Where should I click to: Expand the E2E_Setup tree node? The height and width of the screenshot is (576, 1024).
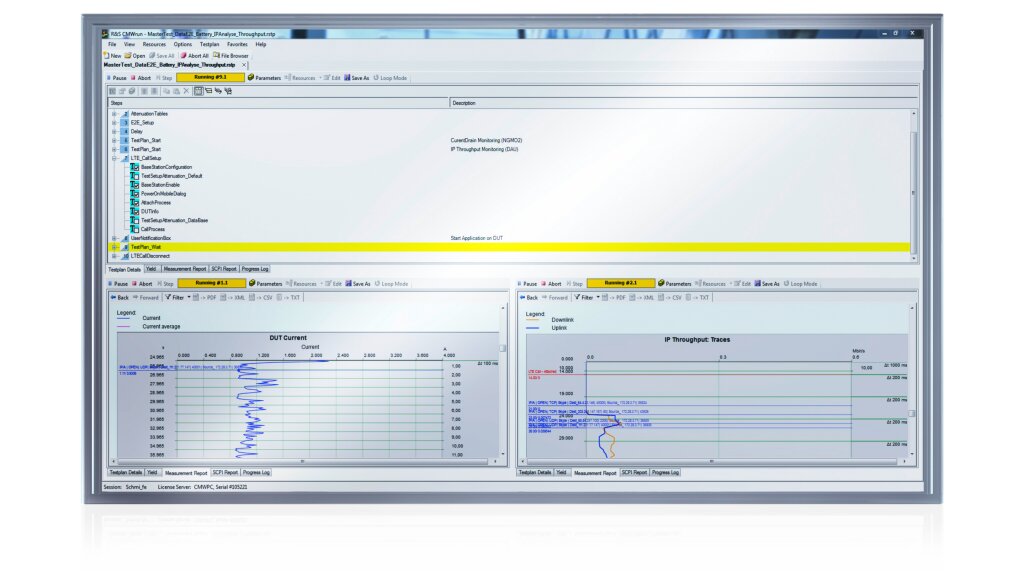point(114,122)
